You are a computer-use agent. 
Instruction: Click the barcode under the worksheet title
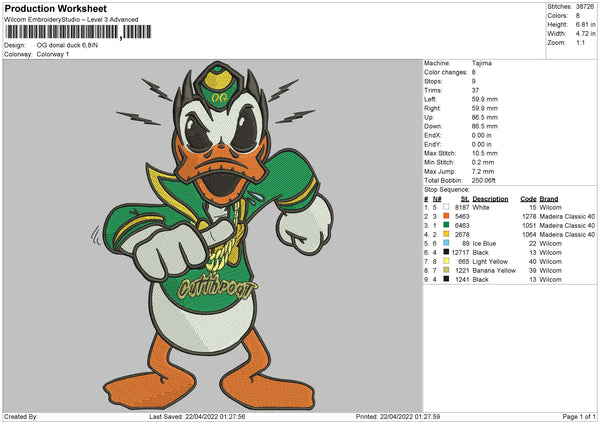78,32
